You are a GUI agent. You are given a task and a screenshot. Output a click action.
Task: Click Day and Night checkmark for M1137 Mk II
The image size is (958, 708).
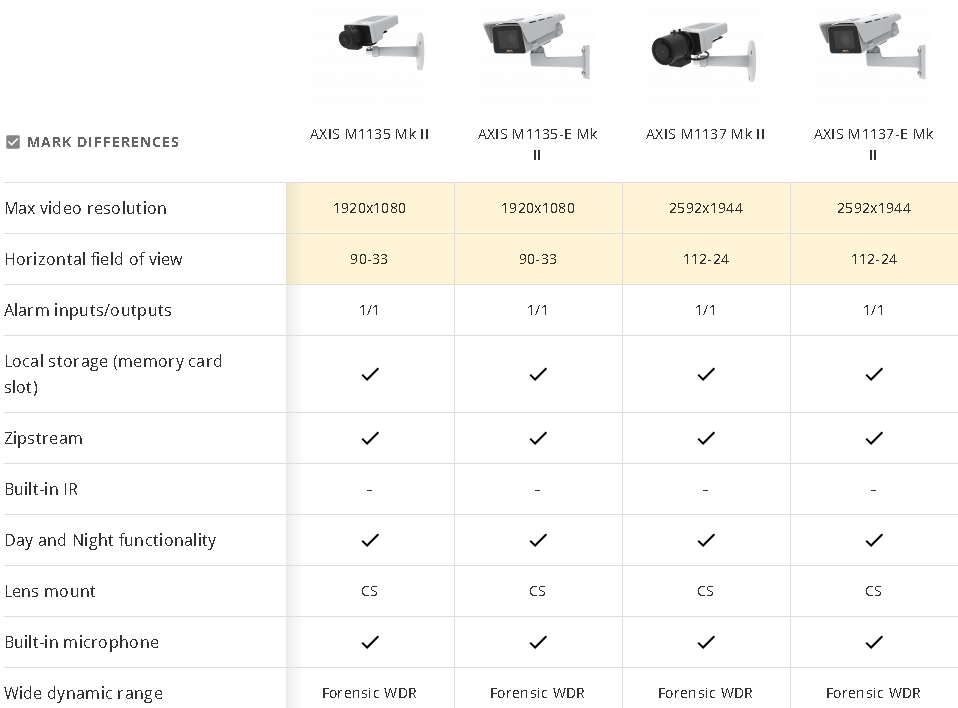[706, 540]
